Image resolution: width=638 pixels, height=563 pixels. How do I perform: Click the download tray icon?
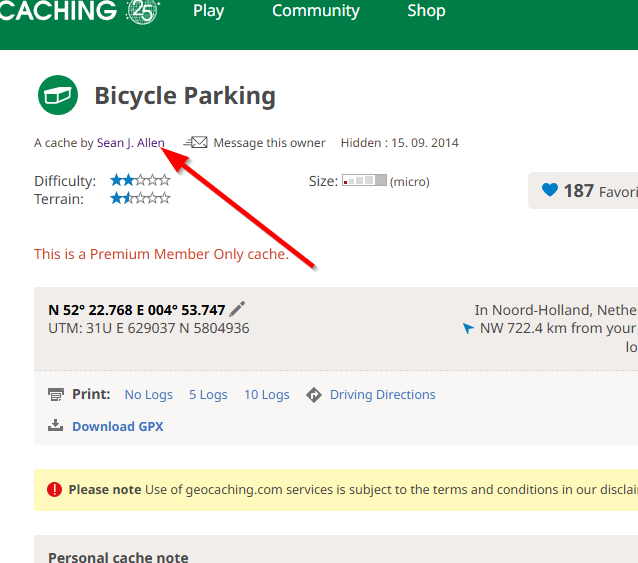[x=55, y=426]
